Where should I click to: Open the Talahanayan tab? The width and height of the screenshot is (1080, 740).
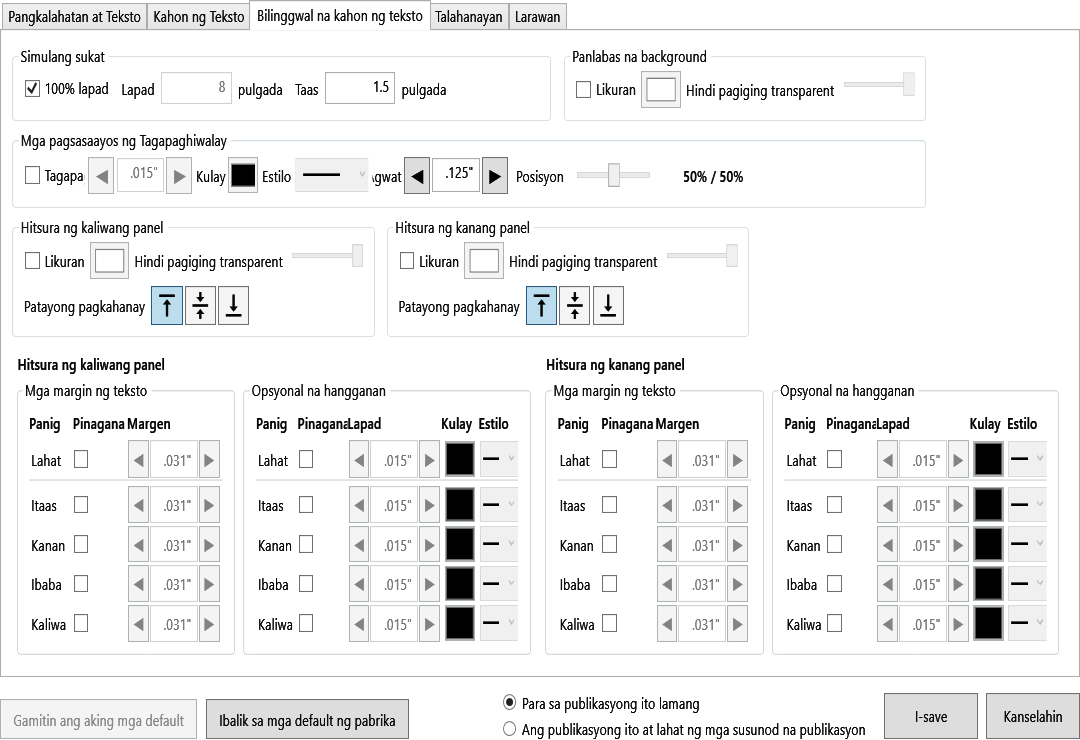[x=469, y=17]
